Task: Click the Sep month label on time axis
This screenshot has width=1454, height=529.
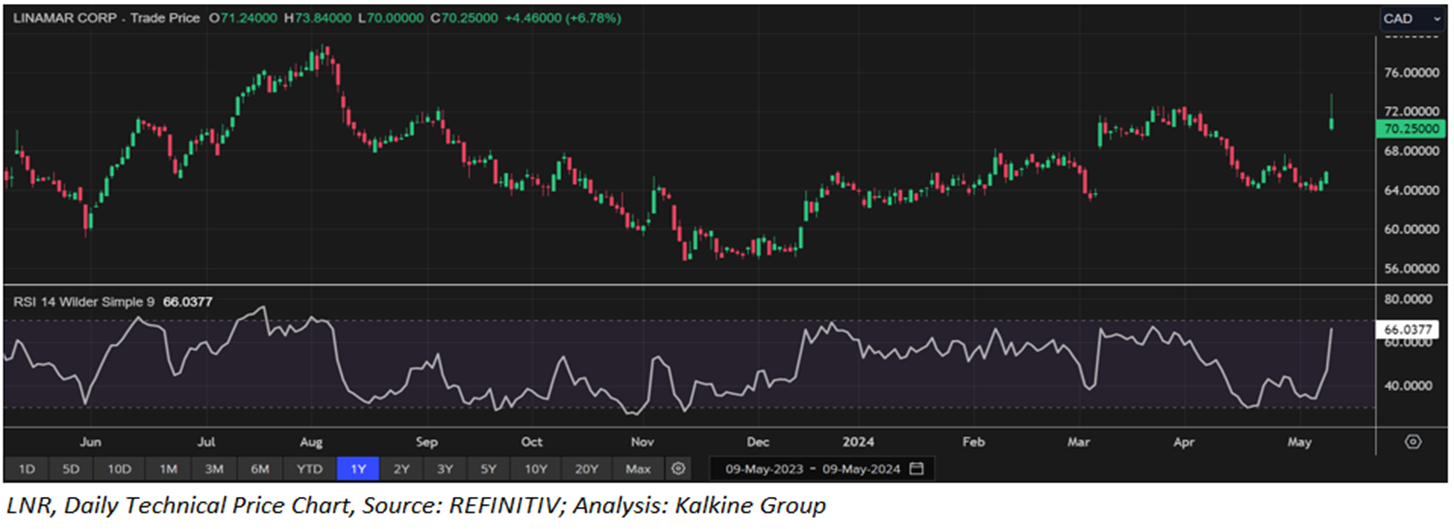Action: tap(427, 441)
